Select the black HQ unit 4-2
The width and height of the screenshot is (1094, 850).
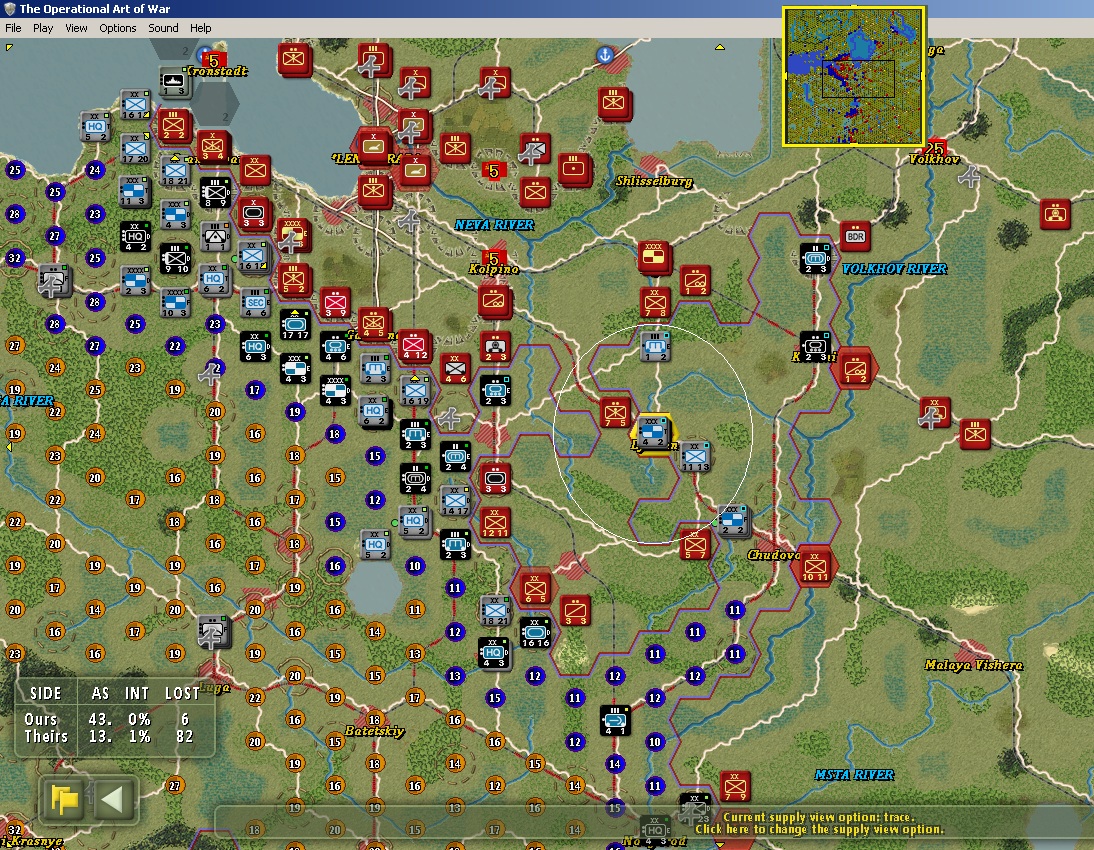click(x=135, y=237)
